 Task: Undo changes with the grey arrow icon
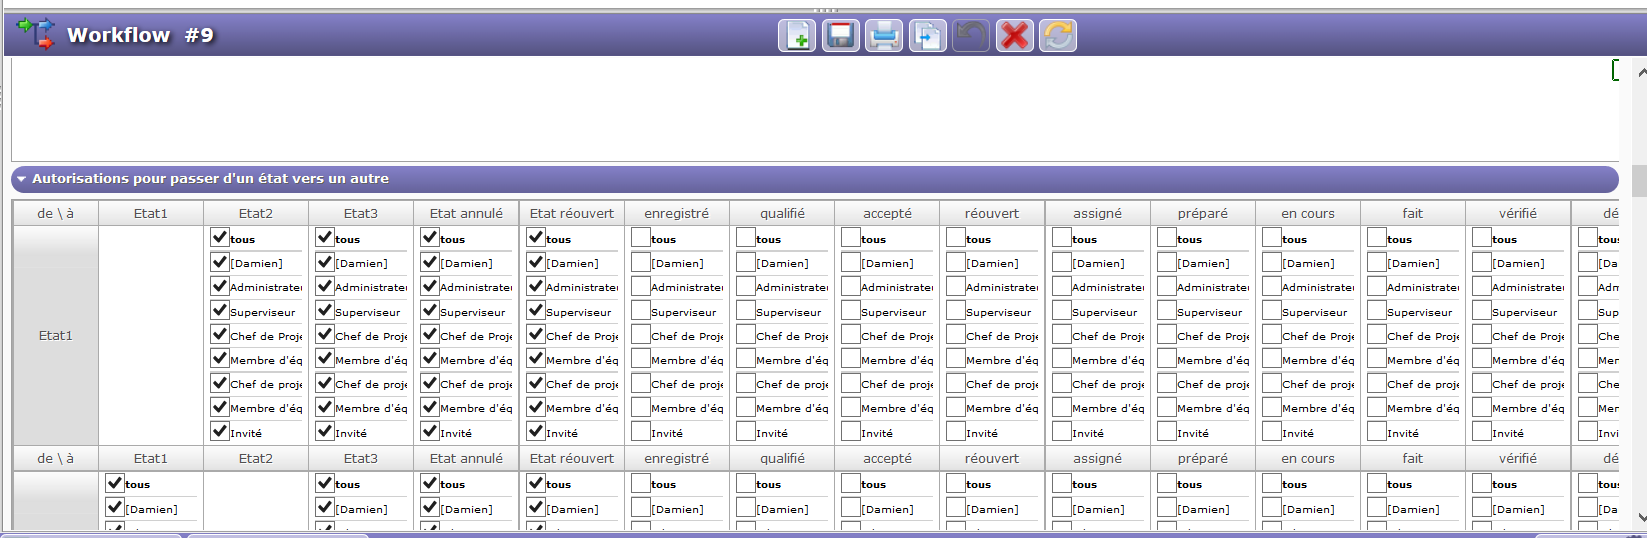971,36
